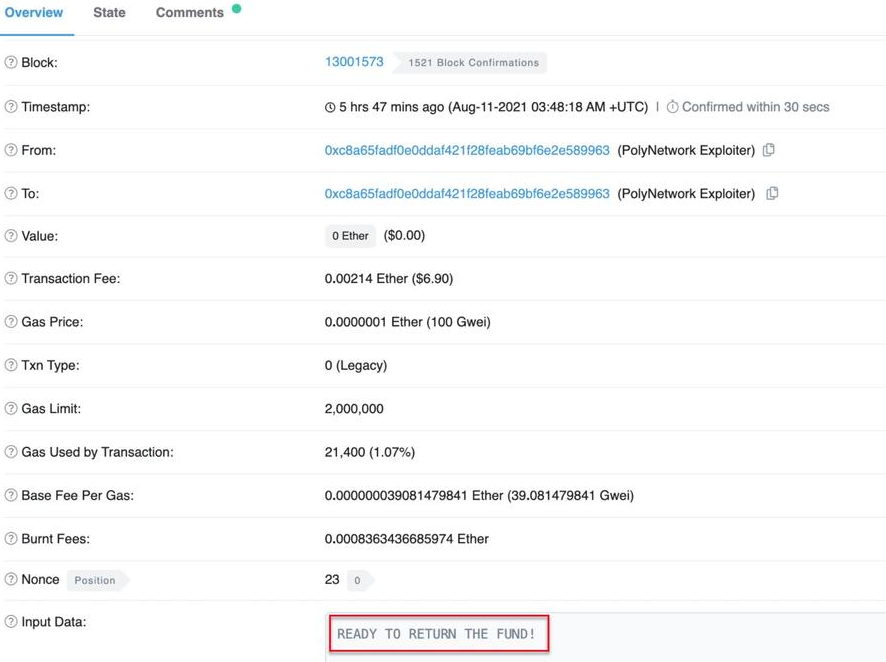The image size is (886, 662).
Task: Open block number 13001573
Action: (354, 62)
